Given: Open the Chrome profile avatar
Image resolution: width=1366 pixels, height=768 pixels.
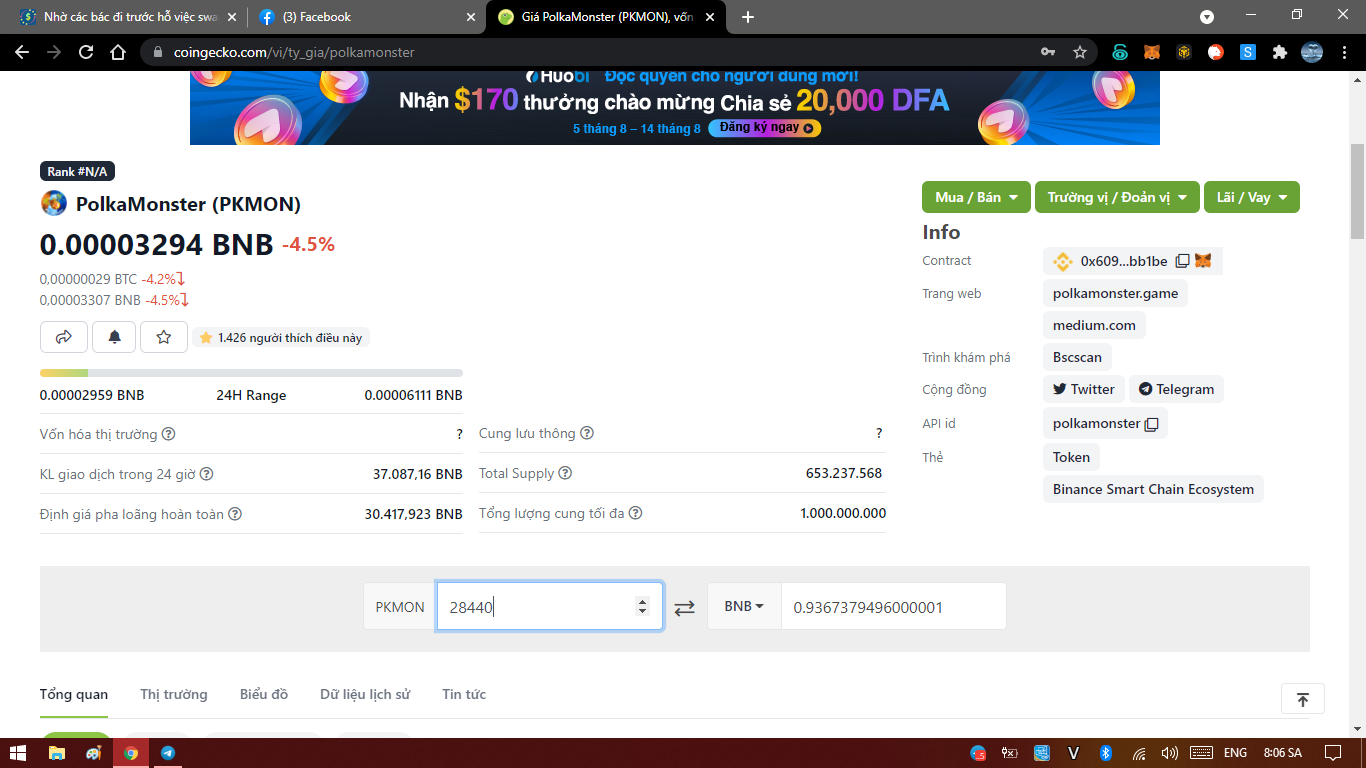Looking at the screenshot, I should (x=1312, y=52).
